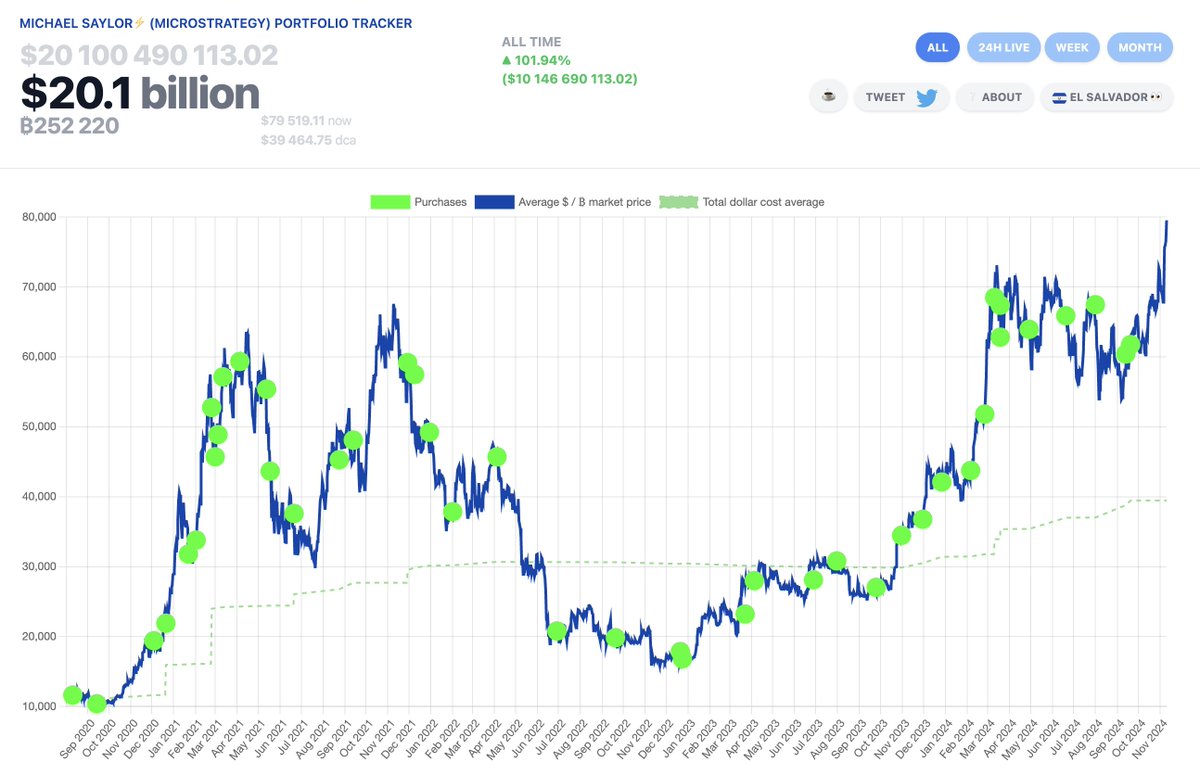Select the ALL time range tab
This screenshot has width=1200, height=775.
coord(937,47)
